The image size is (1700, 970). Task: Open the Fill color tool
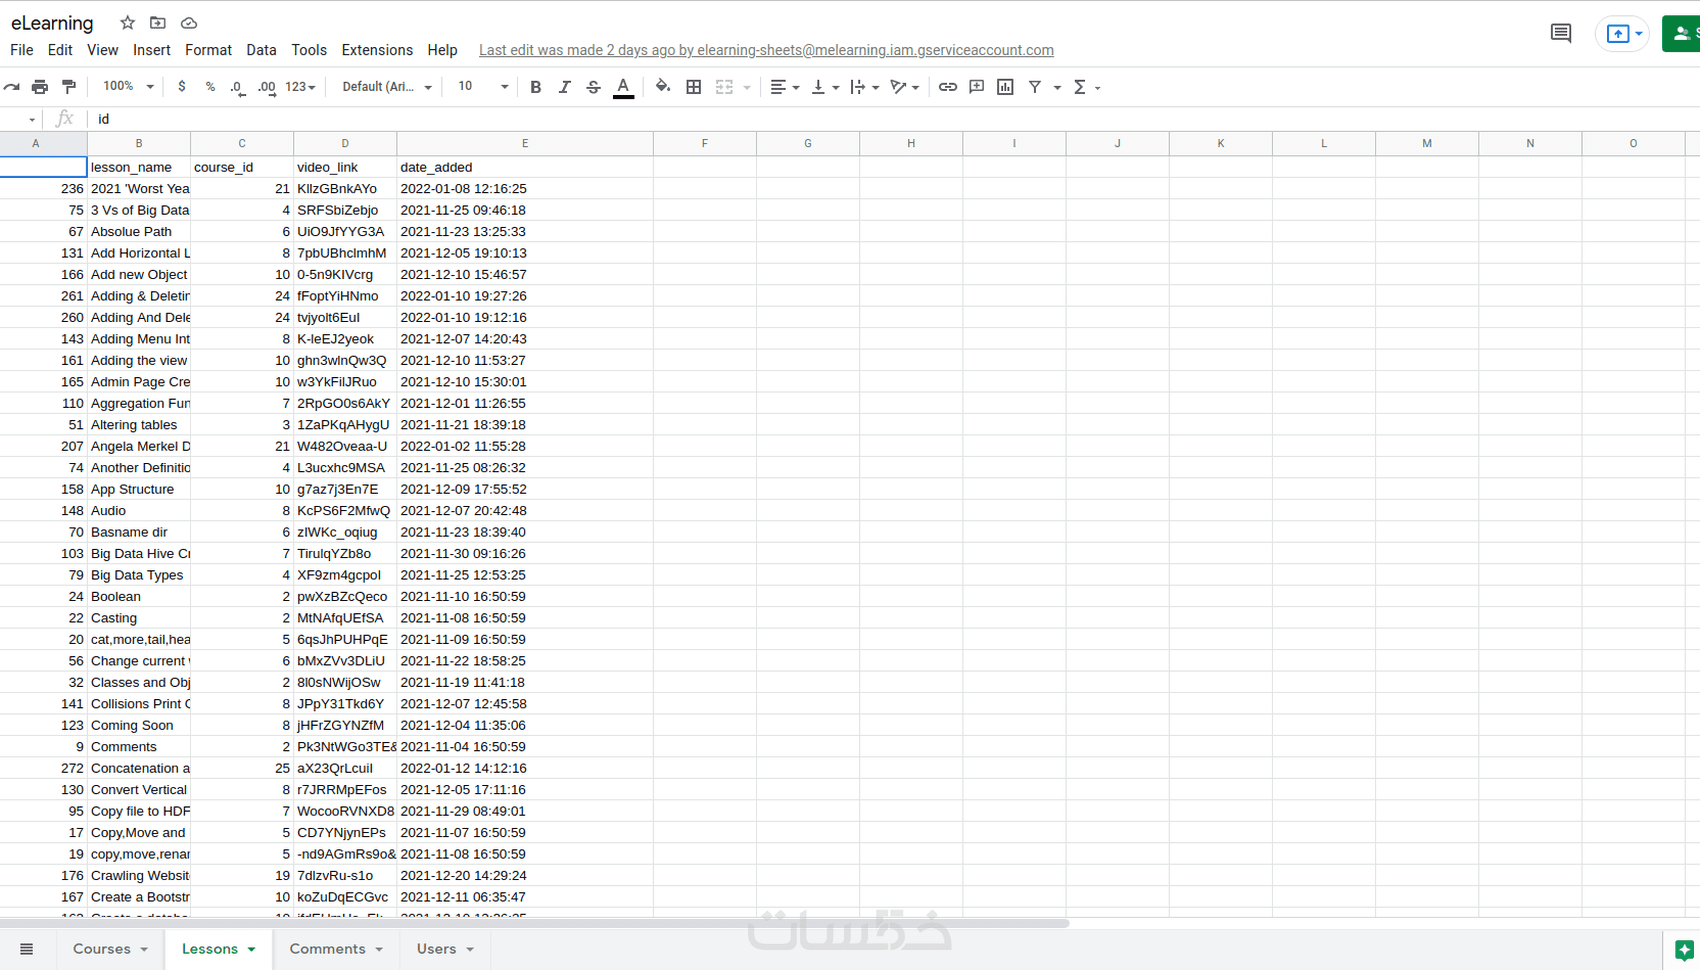[662, 87]
